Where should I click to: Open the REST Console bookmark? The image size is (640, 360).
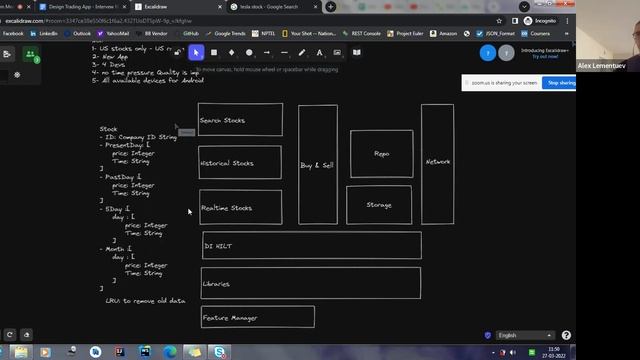pos(362,33)
